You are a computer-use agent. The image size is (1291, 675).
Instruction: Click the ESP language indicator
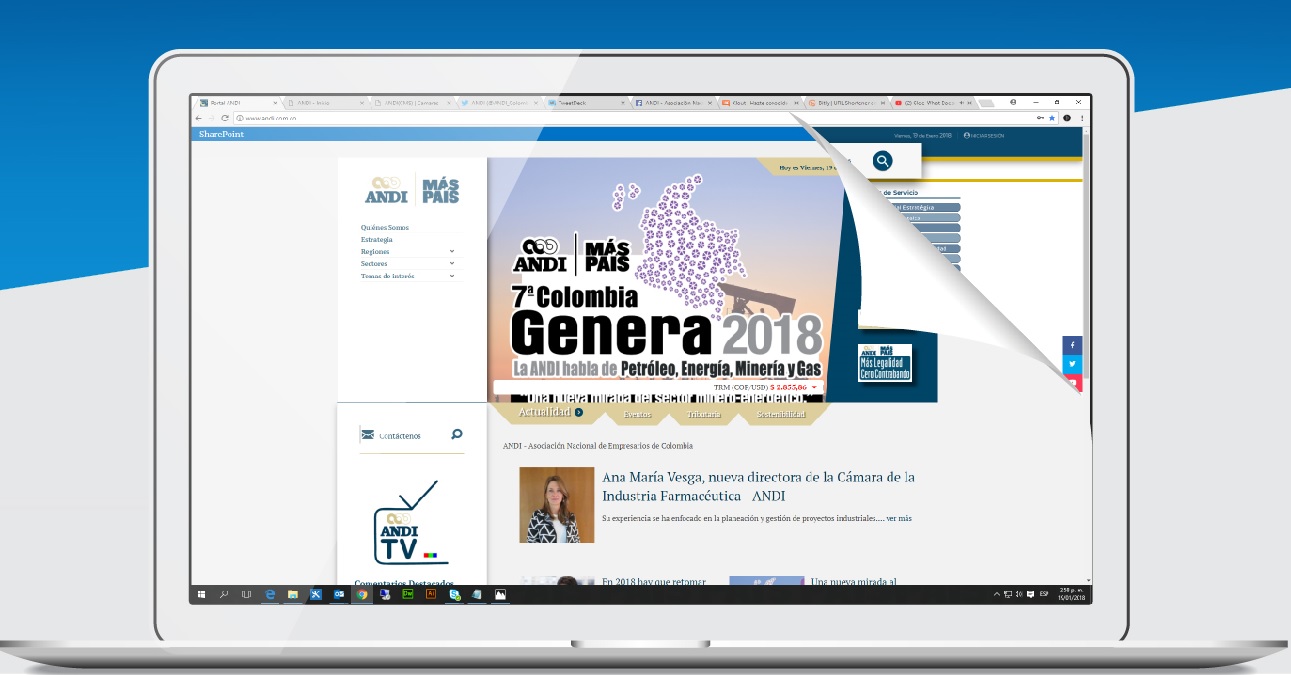tap(1043, 594)
